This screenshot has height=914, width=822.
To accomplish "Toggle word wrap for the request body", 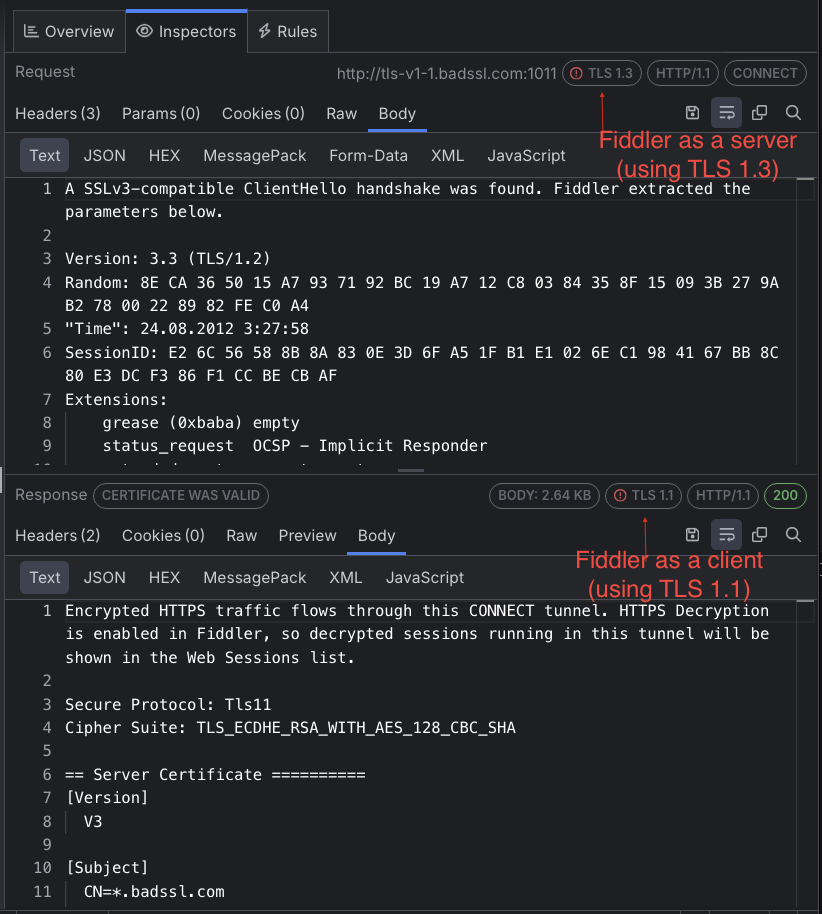I will (726, 113).
